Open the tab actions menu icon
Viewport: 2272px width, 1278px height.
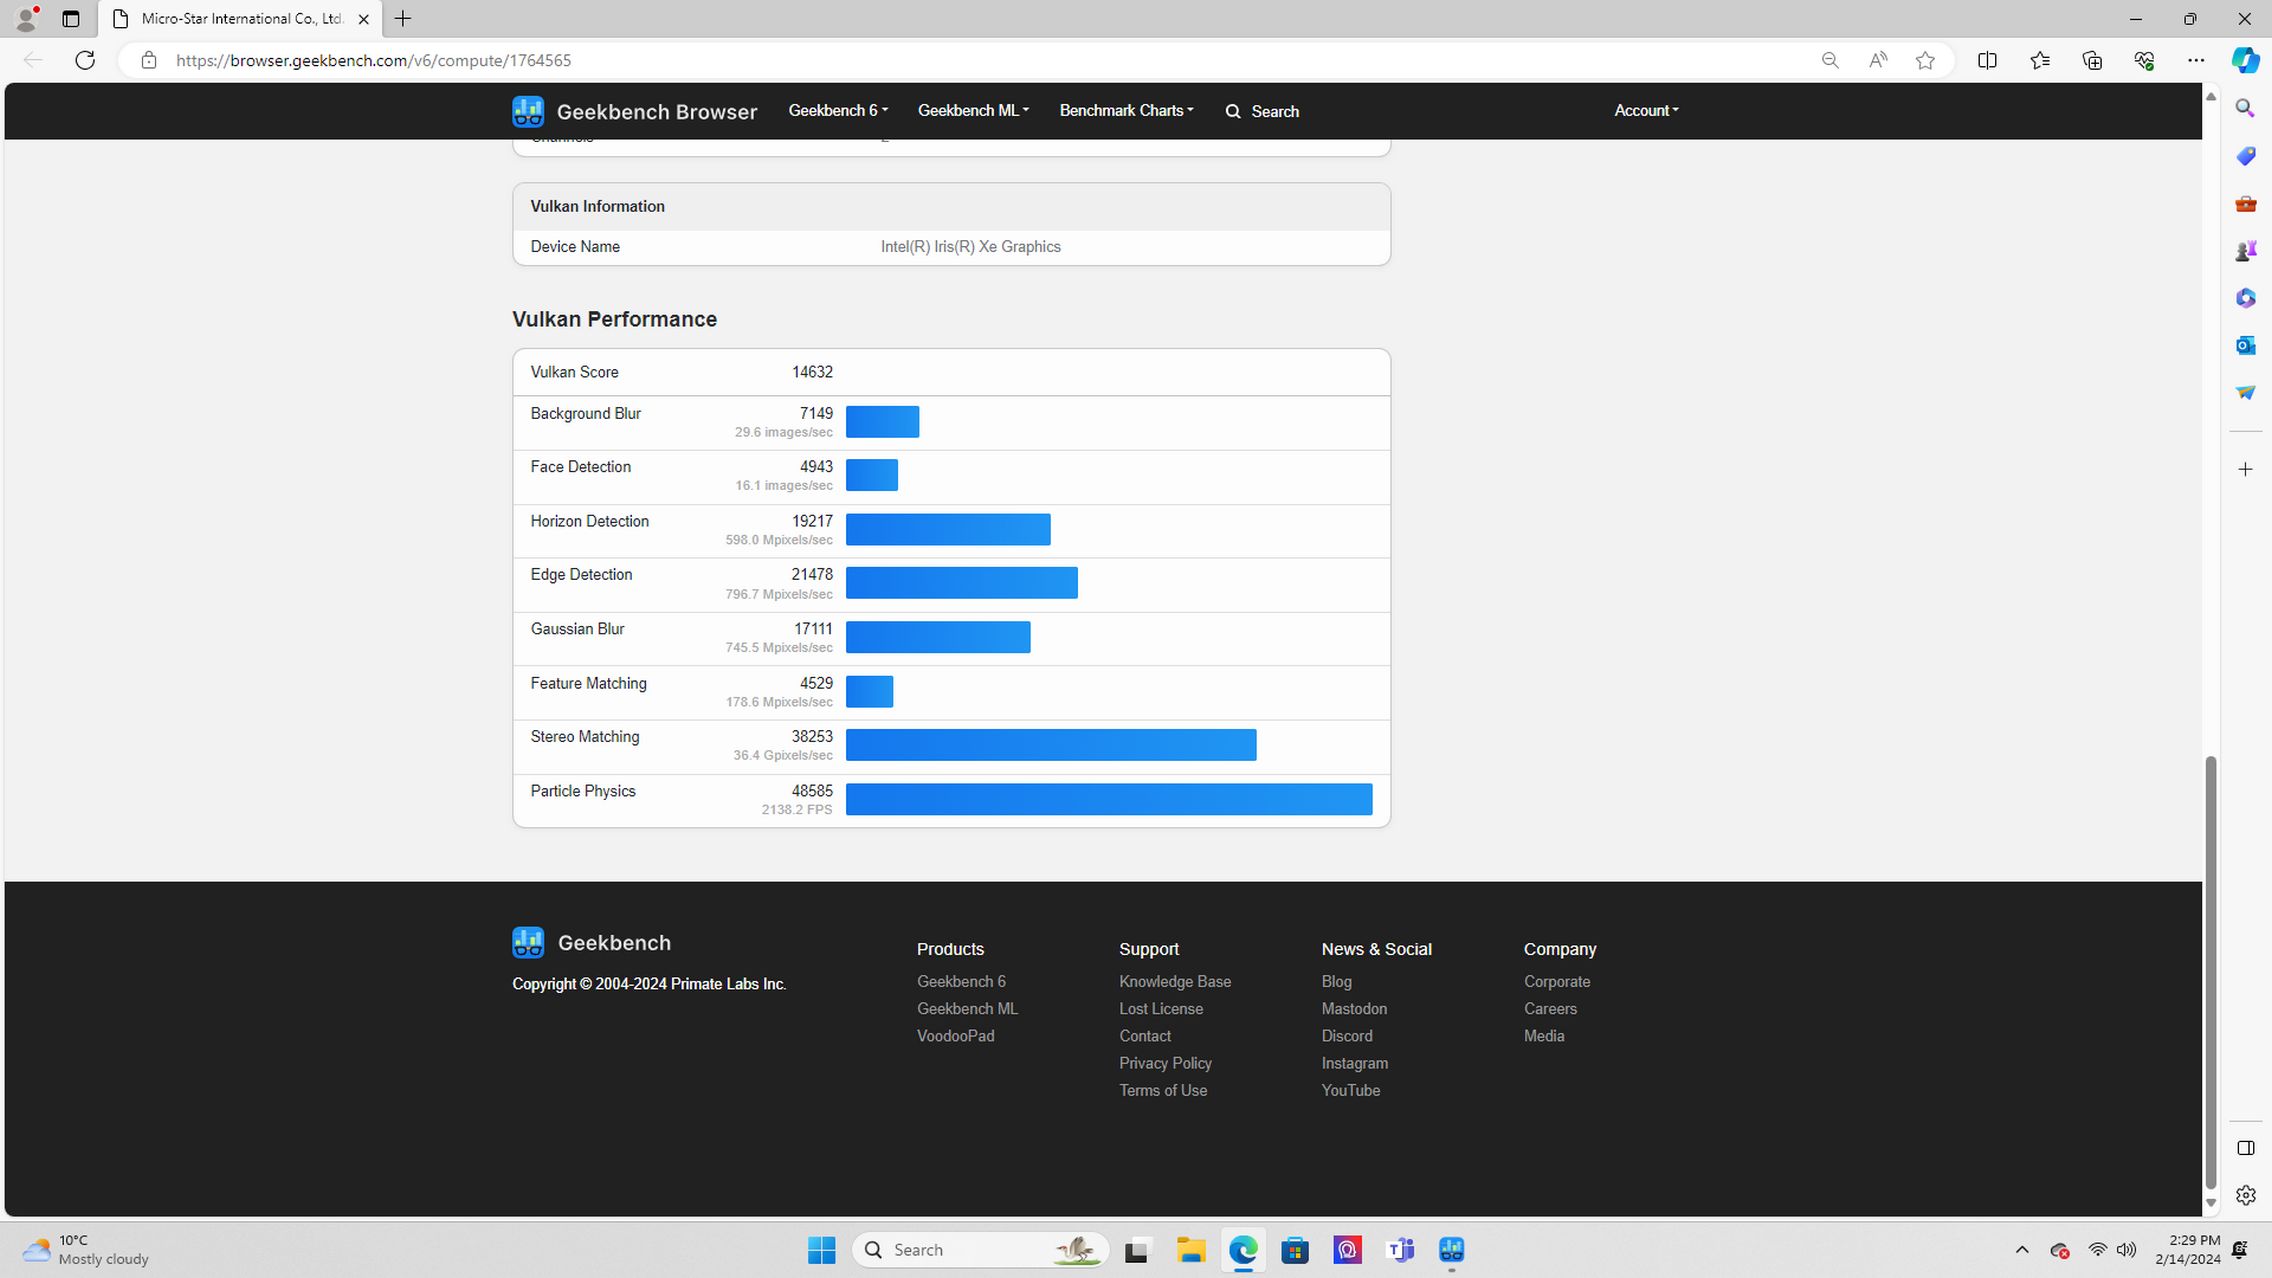(70, 19)
